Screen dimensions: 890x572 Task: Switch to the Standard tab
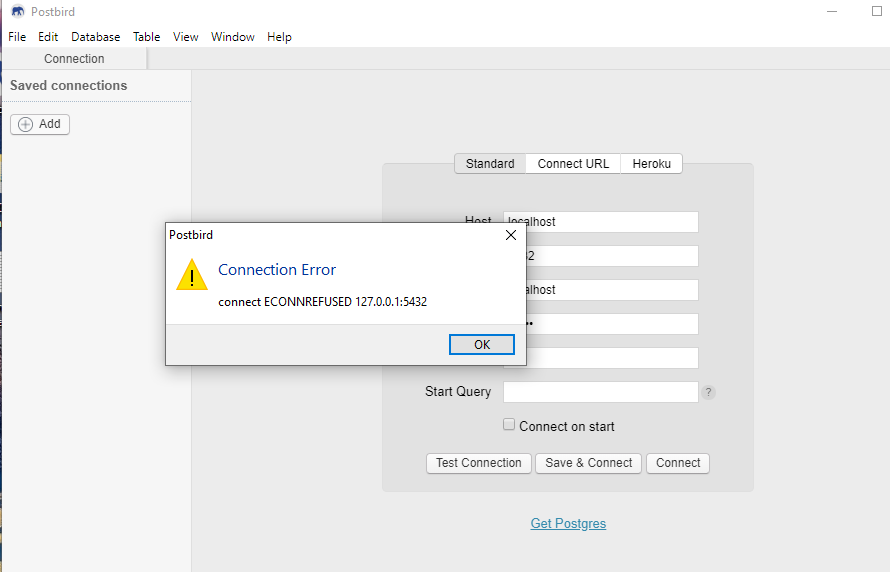coord(490,163)
